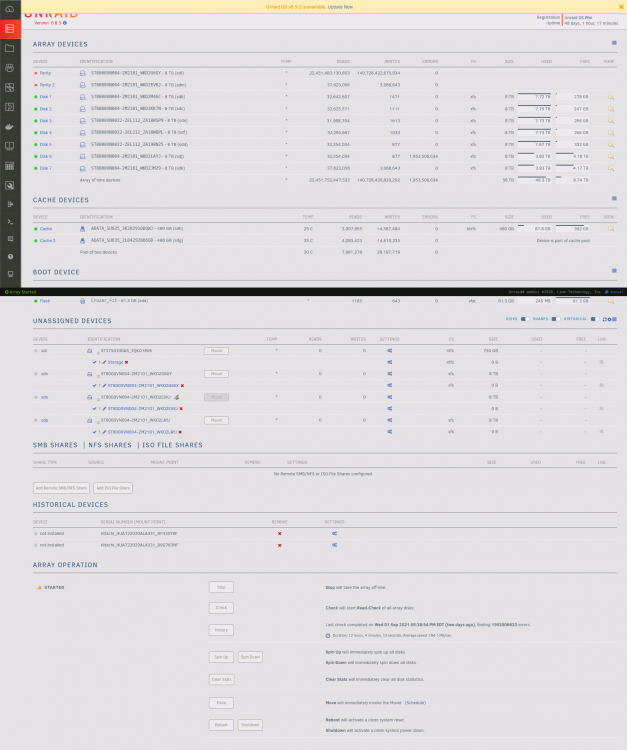This screenshot has height=750, width=627.
Task: Browse Cache via its view folder icon
Action: pos(611,229)
